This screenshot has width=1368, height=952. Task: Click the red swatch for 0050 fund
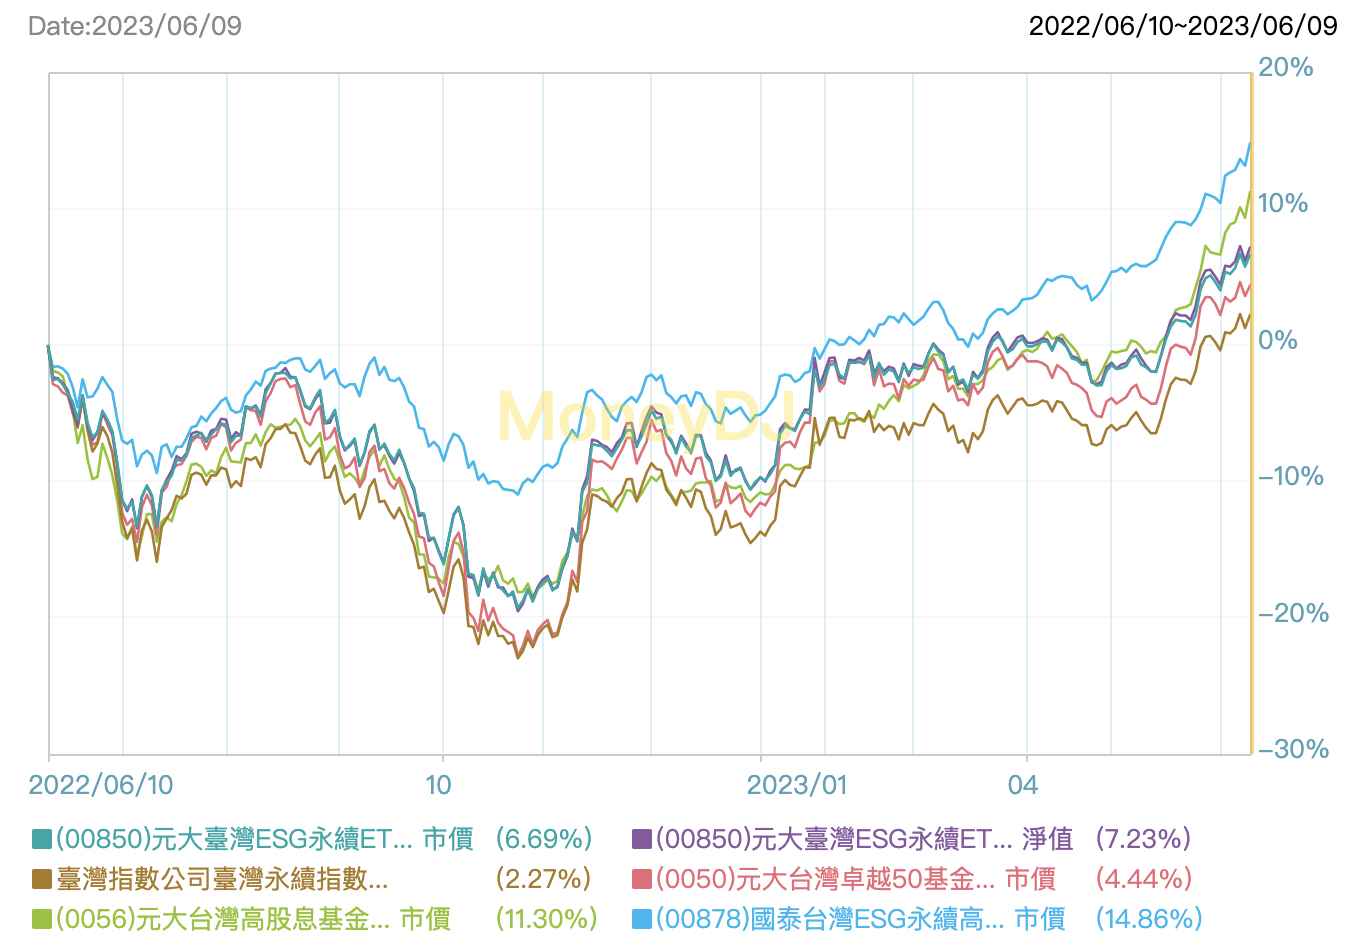pyautogui.click(x=642, y=879)
